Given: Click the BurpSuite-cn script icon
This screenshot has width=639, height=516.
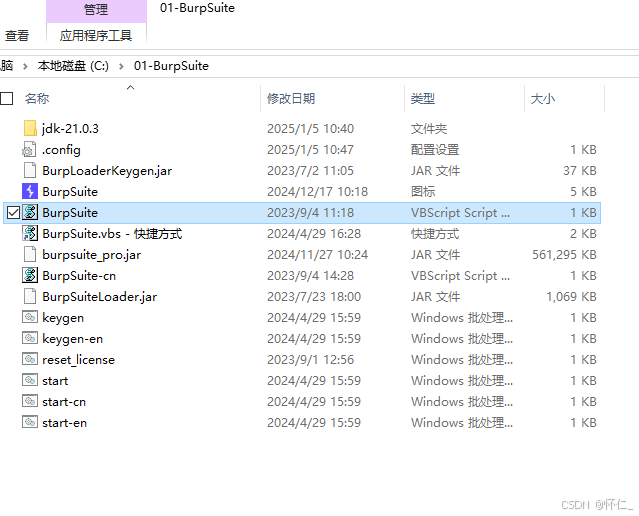Looking at the screenshot, I should [30, 276].
